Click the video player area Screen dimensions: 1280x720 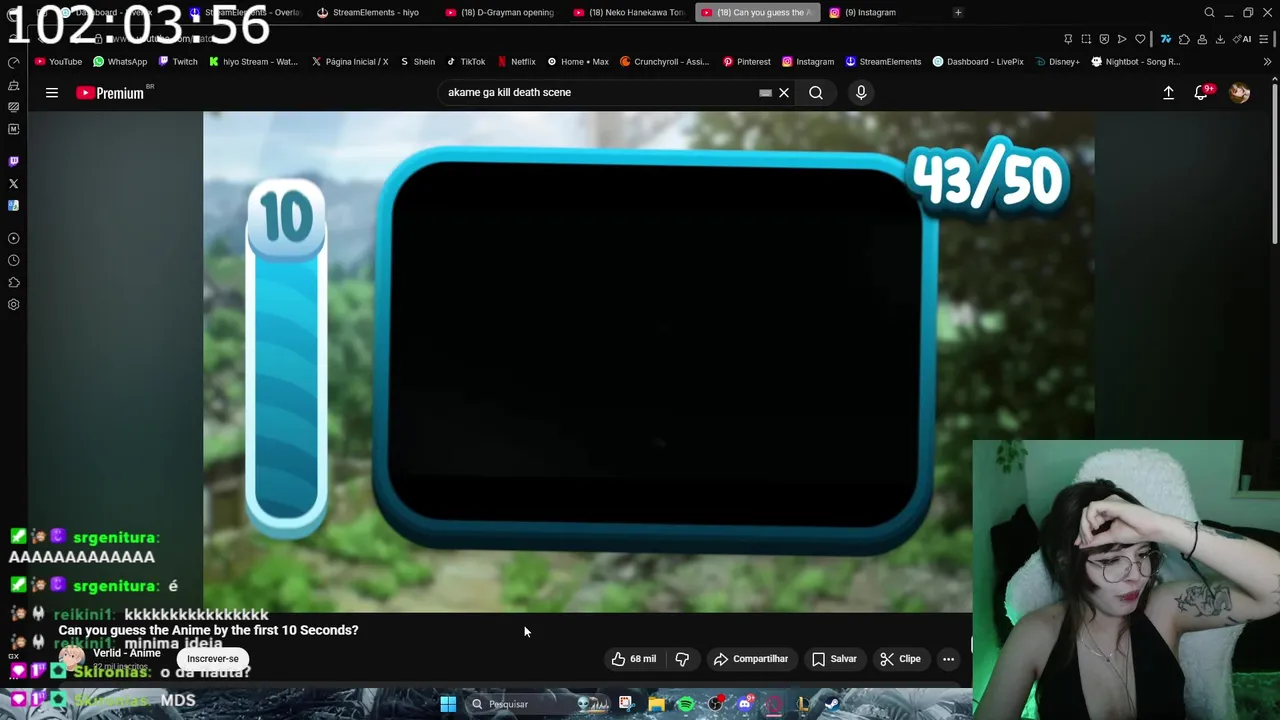(648, 360)
